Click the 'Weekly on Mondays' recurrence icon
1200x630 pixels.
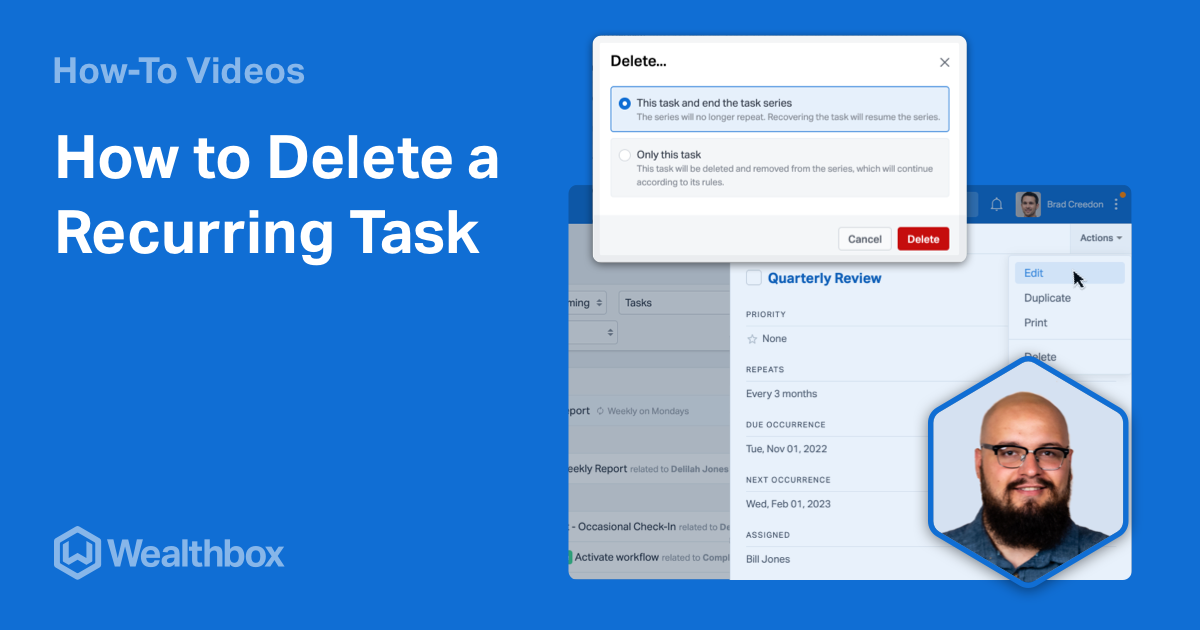point(600,411)
